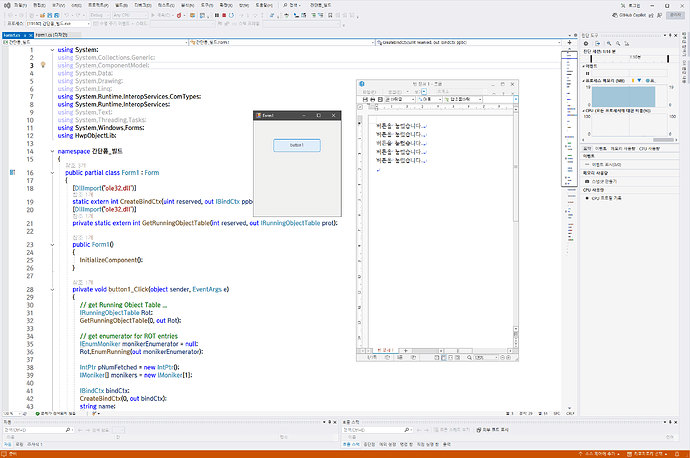690x458 pixels.
Task: Zoom out on the Diagnostic Tools timeline
Action: [618, 44]
